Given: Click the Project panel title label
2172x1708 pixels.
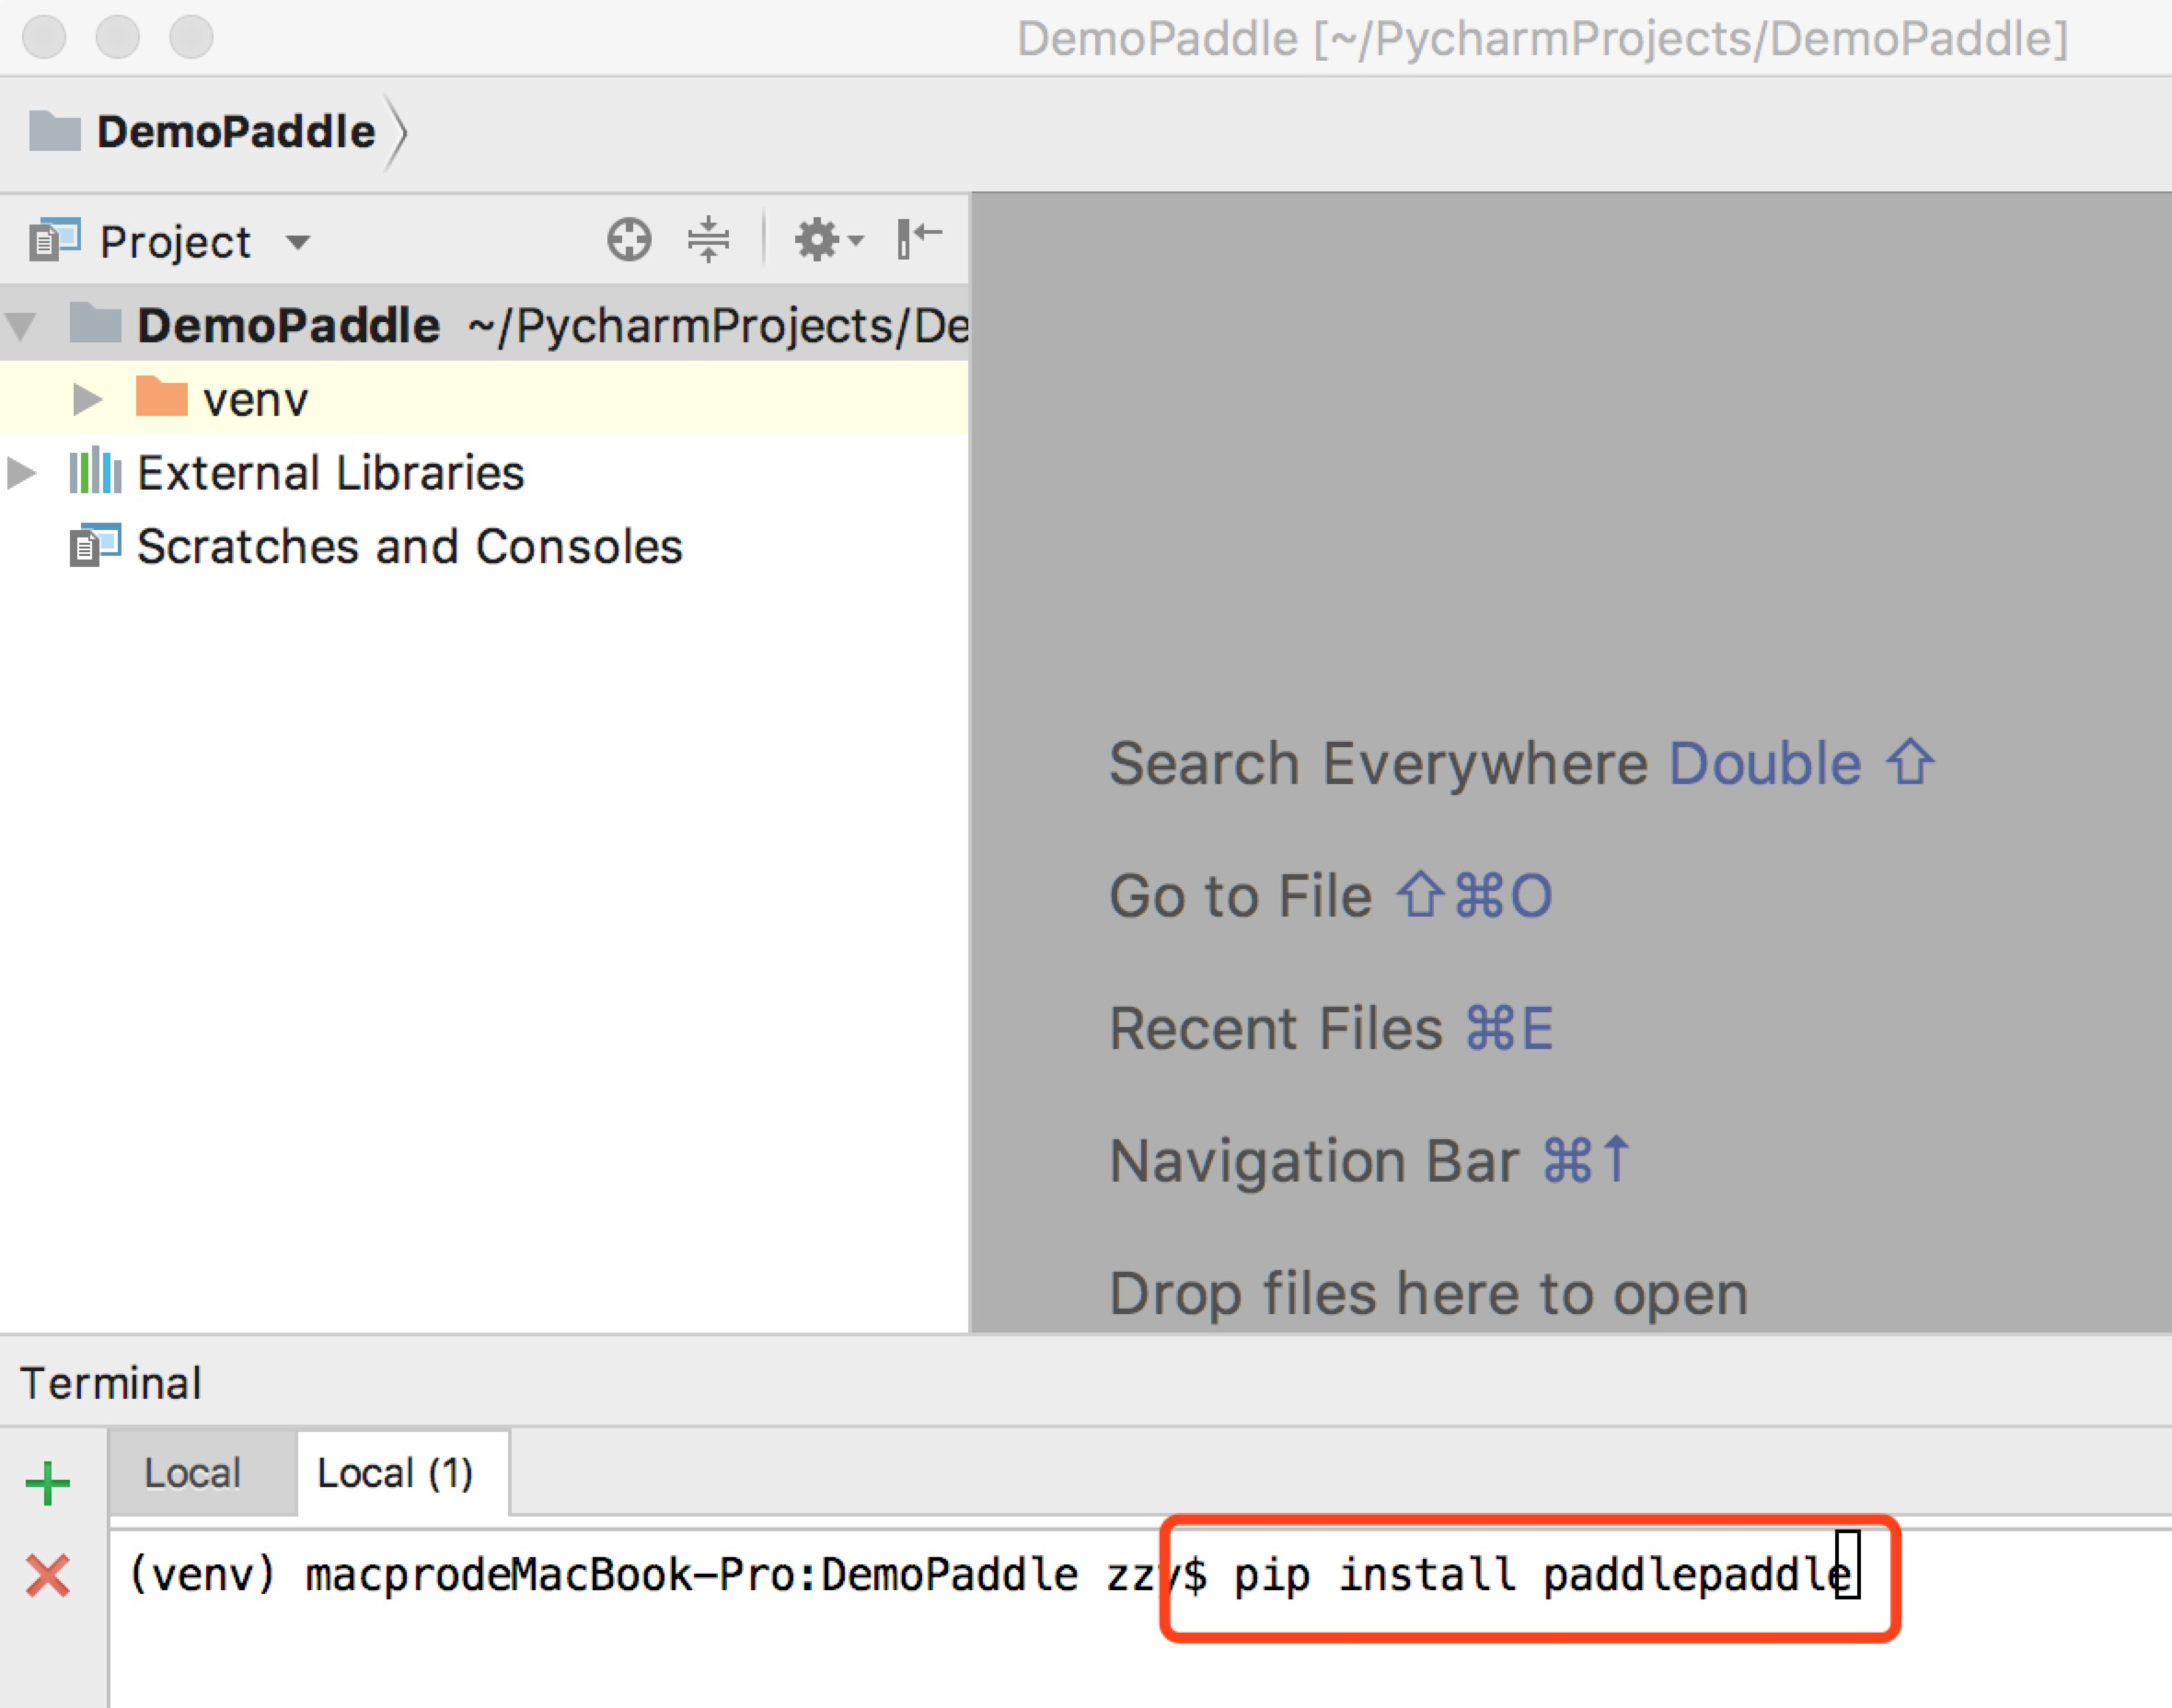Looking at the screenshot, I should (x=175, y=242).
